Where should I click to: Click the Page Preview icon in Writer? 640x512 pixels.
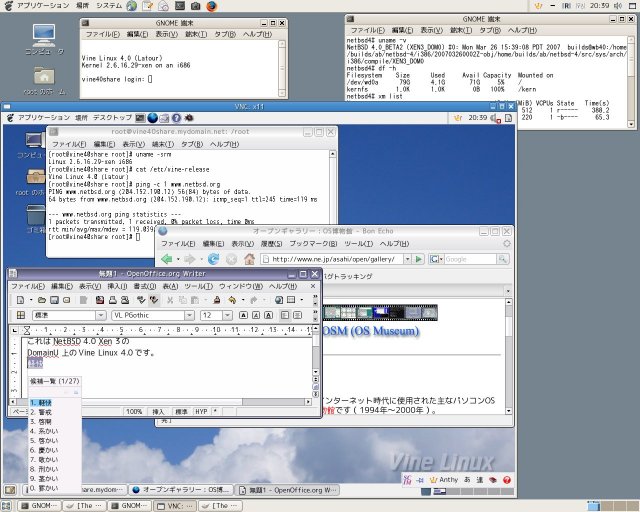pyautogui.click(x=125, y=300)
